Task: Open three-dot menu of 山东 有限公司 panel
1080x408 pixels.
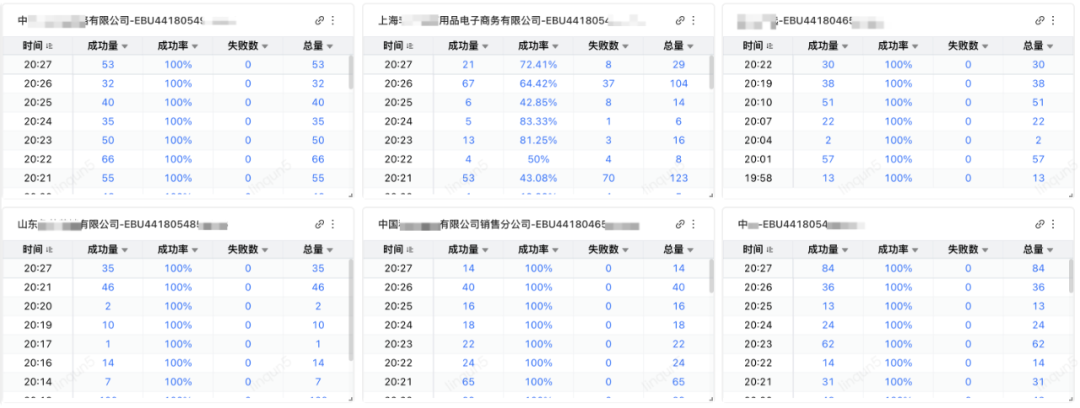Action: point(333,224)
